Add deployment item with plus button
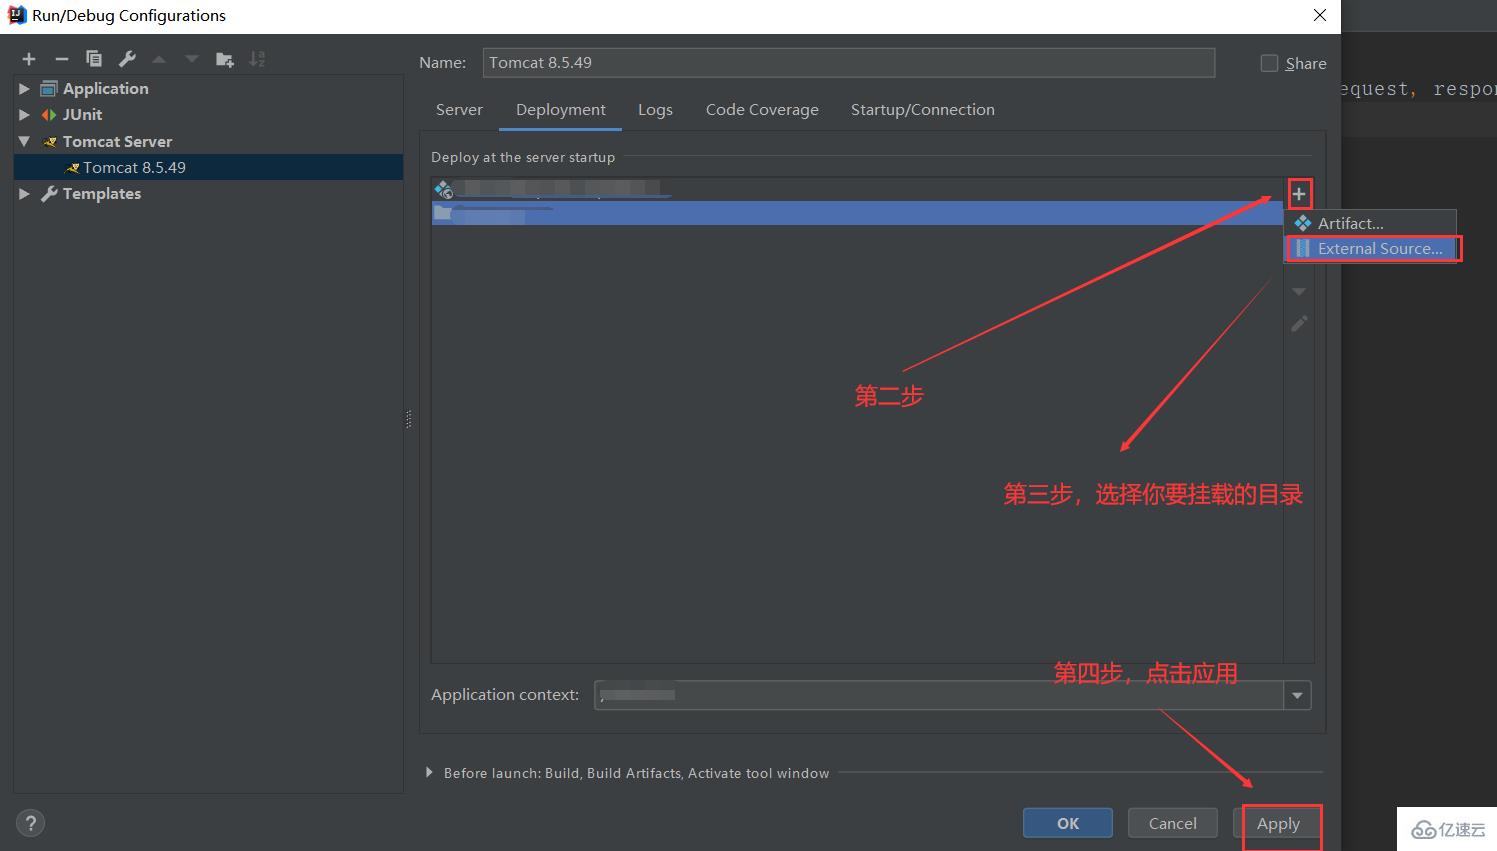Screen dimensions: 1497x851 [1299, 194]
